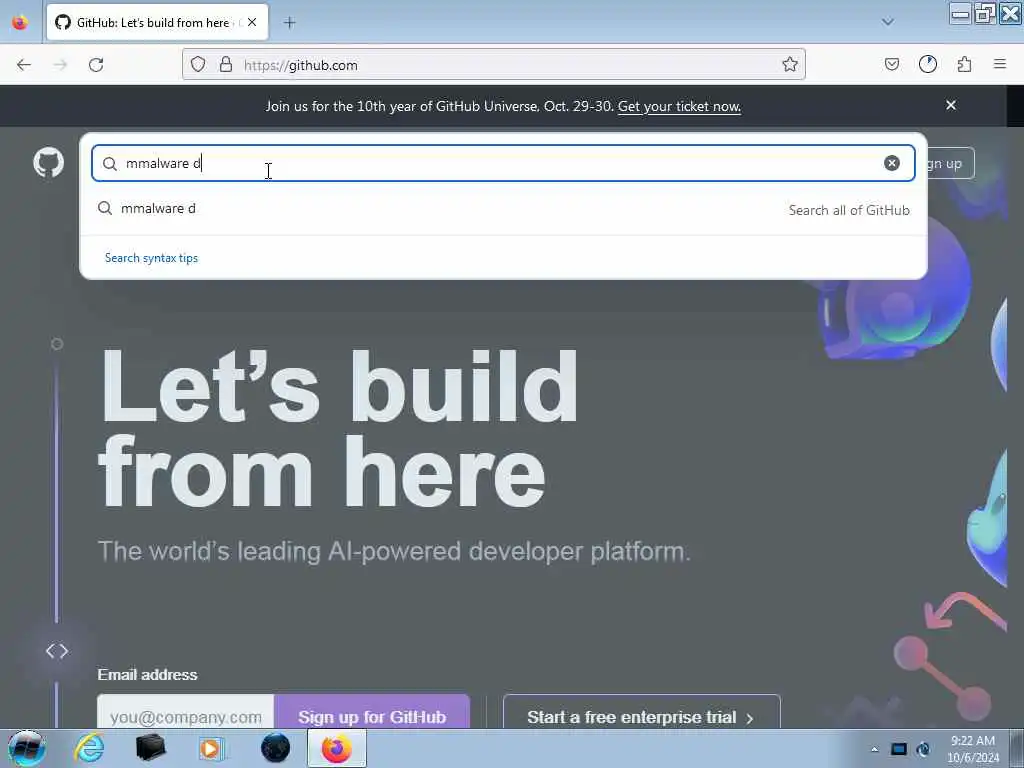Open the 'Get your ticket now' link
This screenshot has height=768, width=1024.
coord(679,106)
